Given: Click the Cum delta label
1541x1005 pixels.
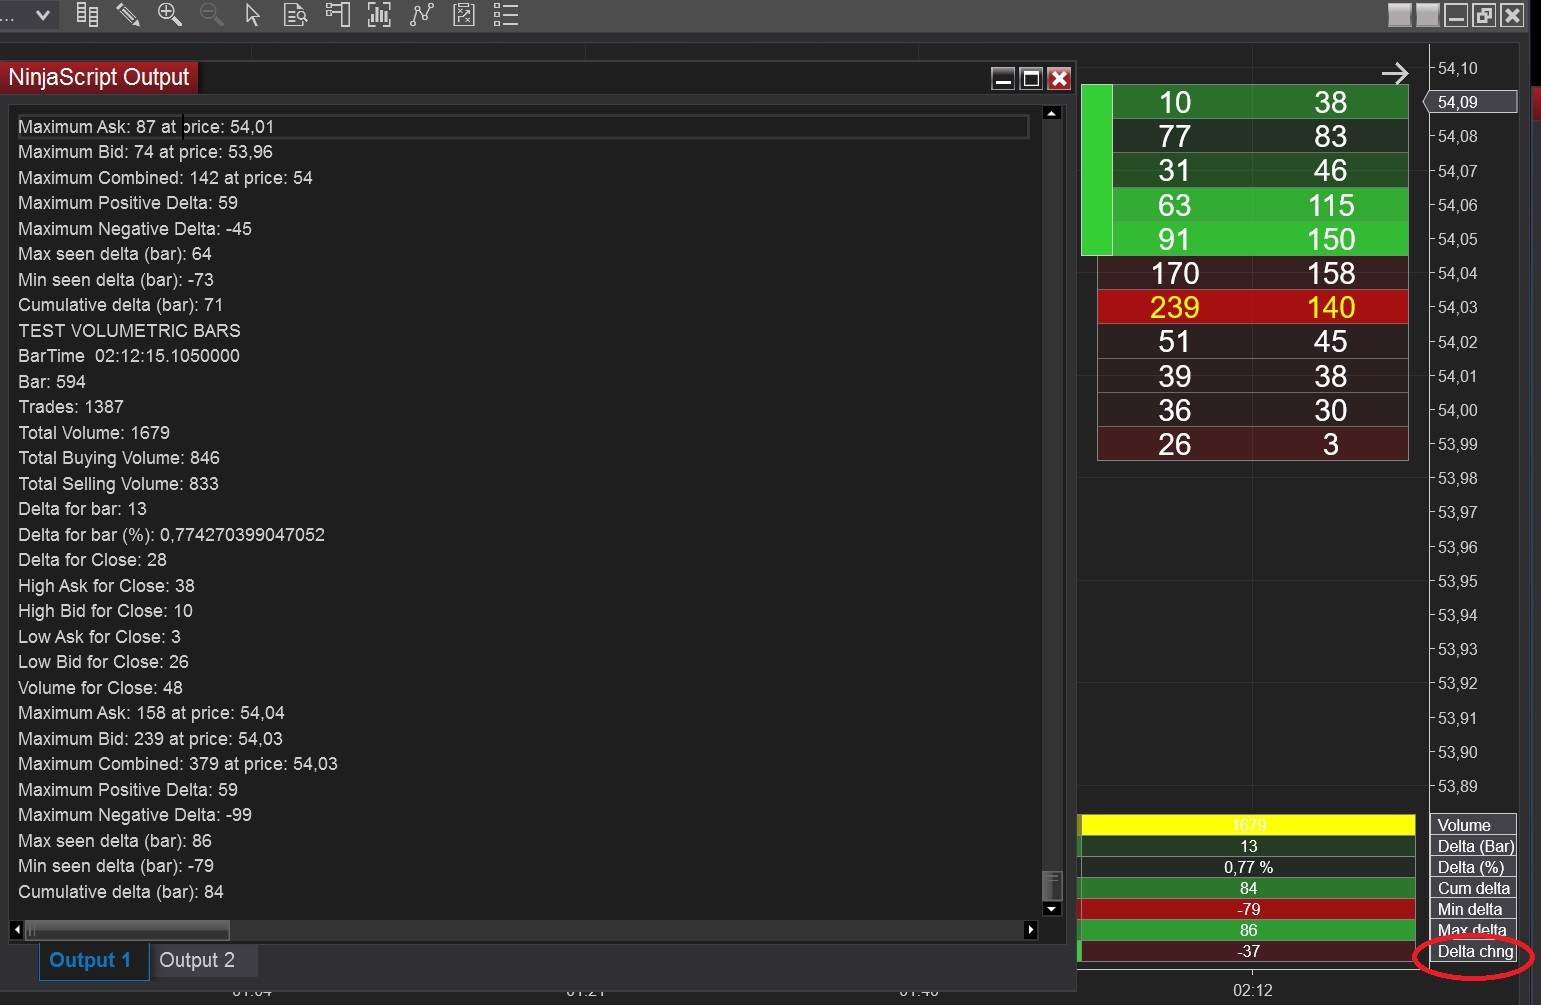Looking at the screenshot, I should [1474, 889].
